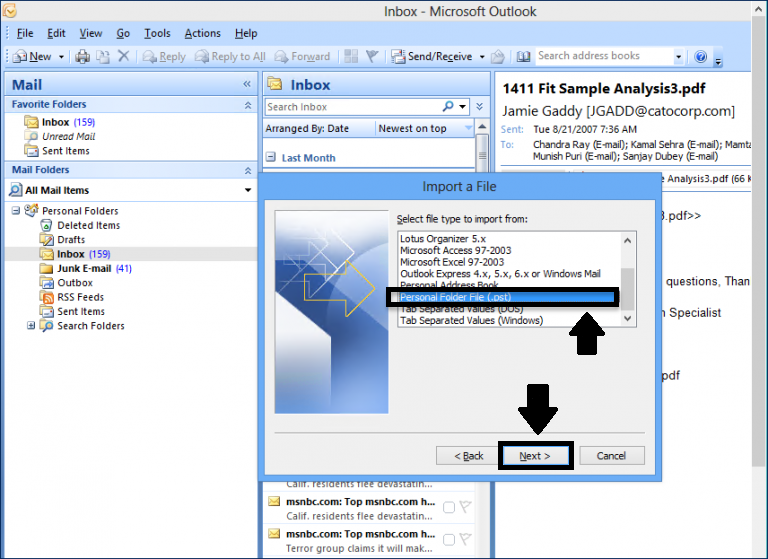Collapse the Mail Folders section
The image size is (768, 559).
coord(248,170)
